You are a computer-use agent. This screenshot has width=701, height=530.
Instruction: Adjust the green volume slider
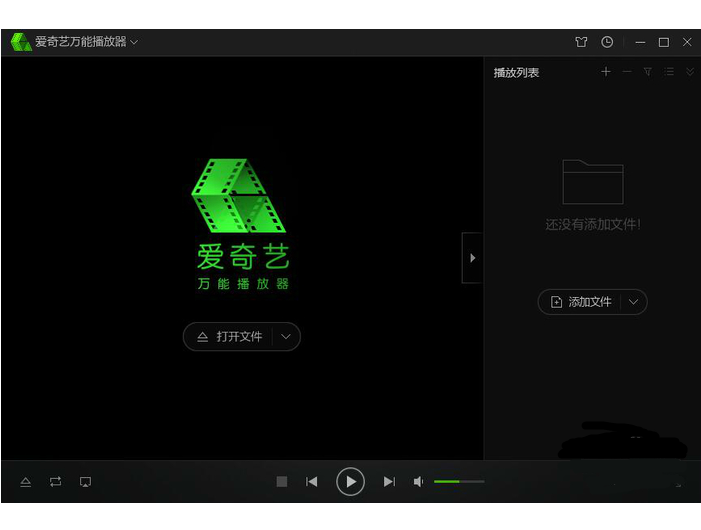459,482
